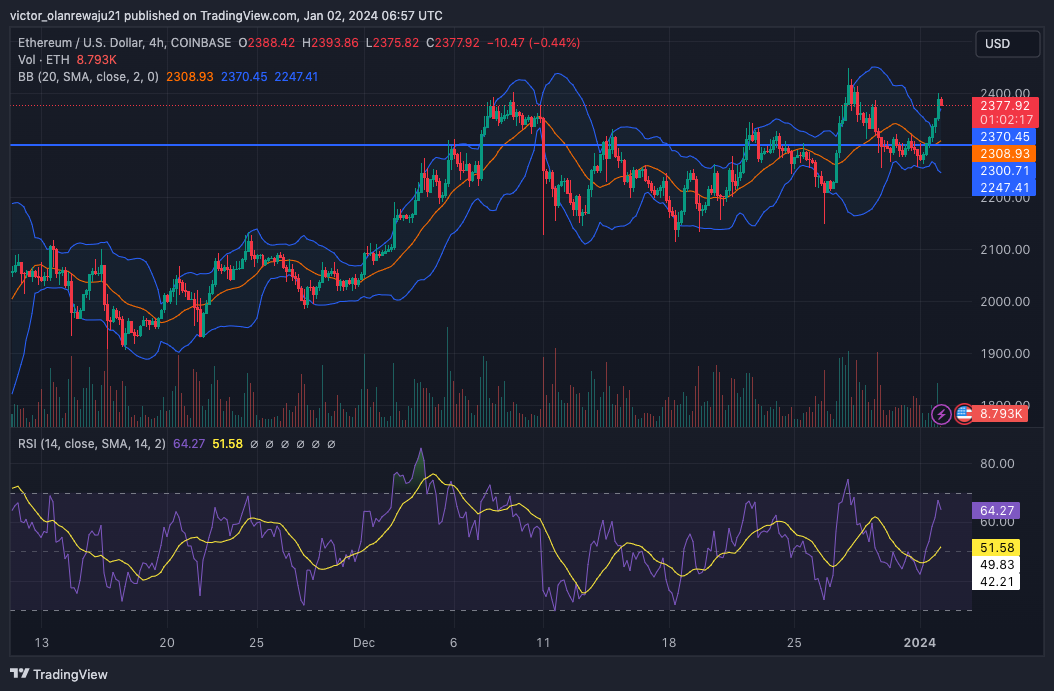Click the purple RSI 64.27 value label
This screenshot has height=691, width=1054.
996,511
